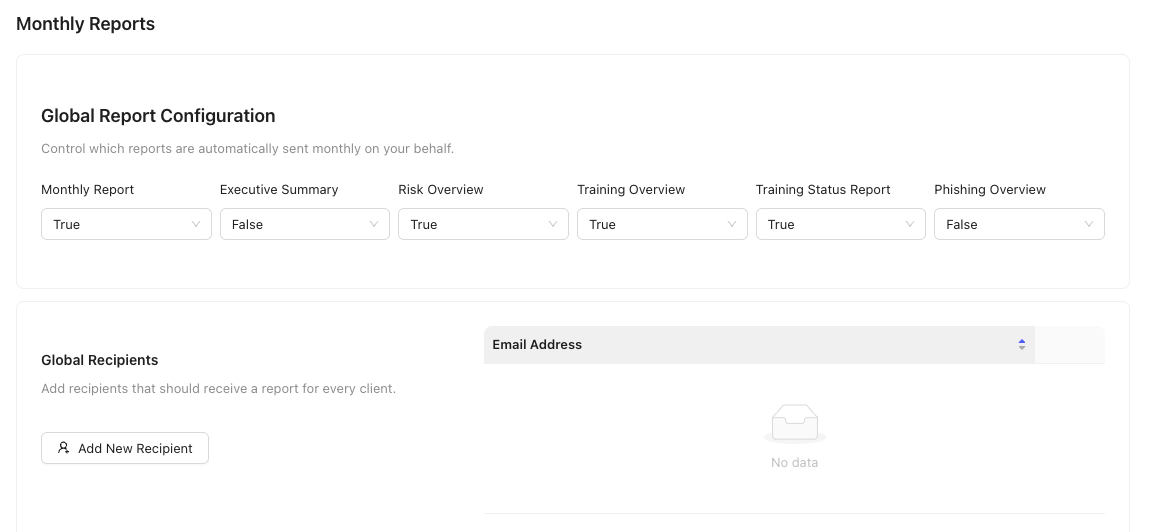Click the Global Report Configuration heading
Viewport: 1158px width, 532px height.
pos(158,116)
